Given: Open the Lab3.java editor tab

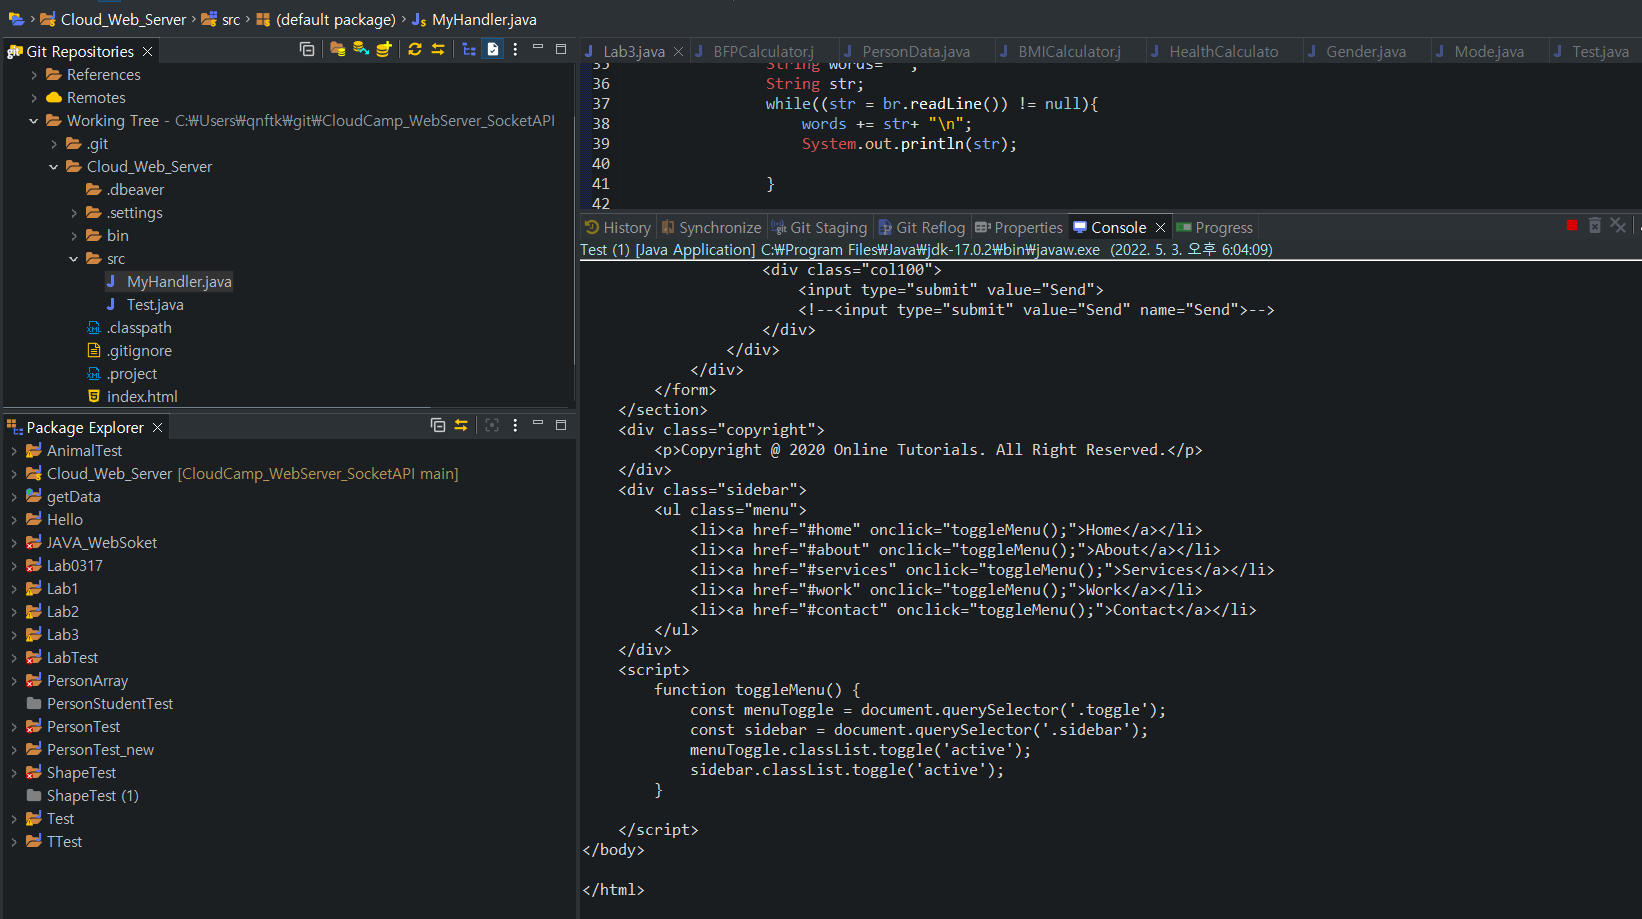Looking at the screenshot, I should [632, 50].
